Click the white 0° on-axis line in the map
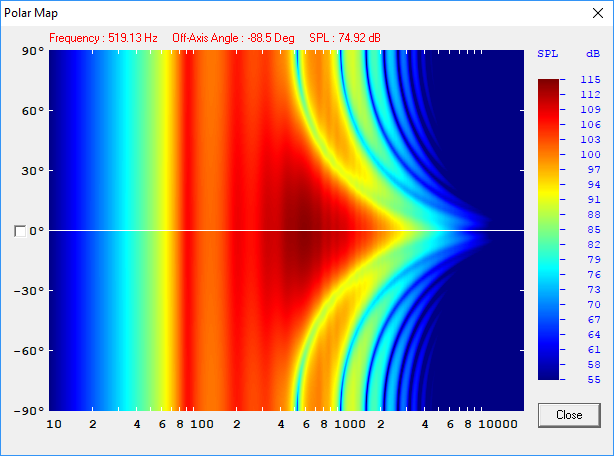614x456 pixels. pyautogui.click(x=286, y=230)
